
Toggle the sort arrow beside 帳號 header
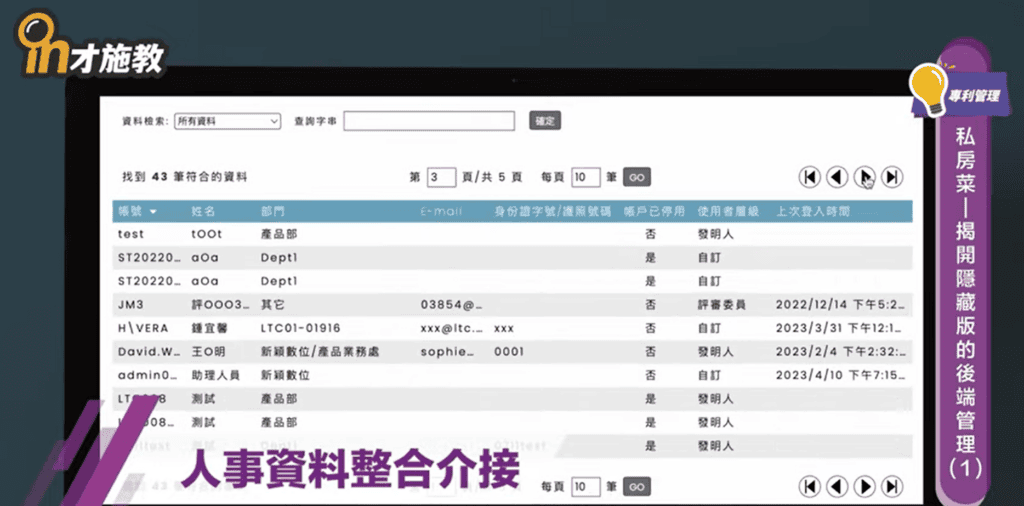tap(153, 212)
